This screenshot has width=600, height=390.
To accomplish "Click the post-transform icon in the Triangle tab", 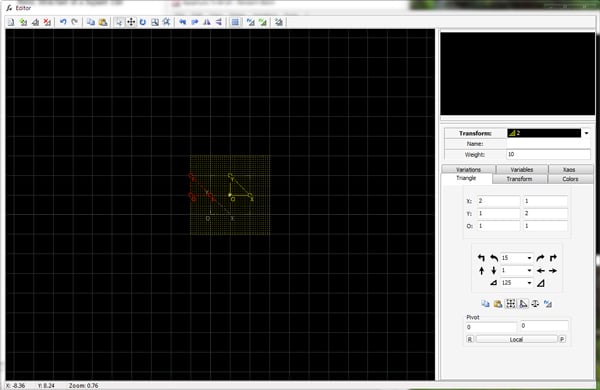I will click(548, 304).
